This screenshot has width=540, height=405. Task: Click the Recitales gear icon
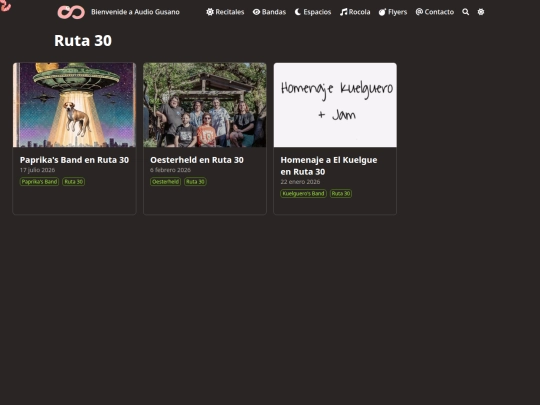[210, 12]
